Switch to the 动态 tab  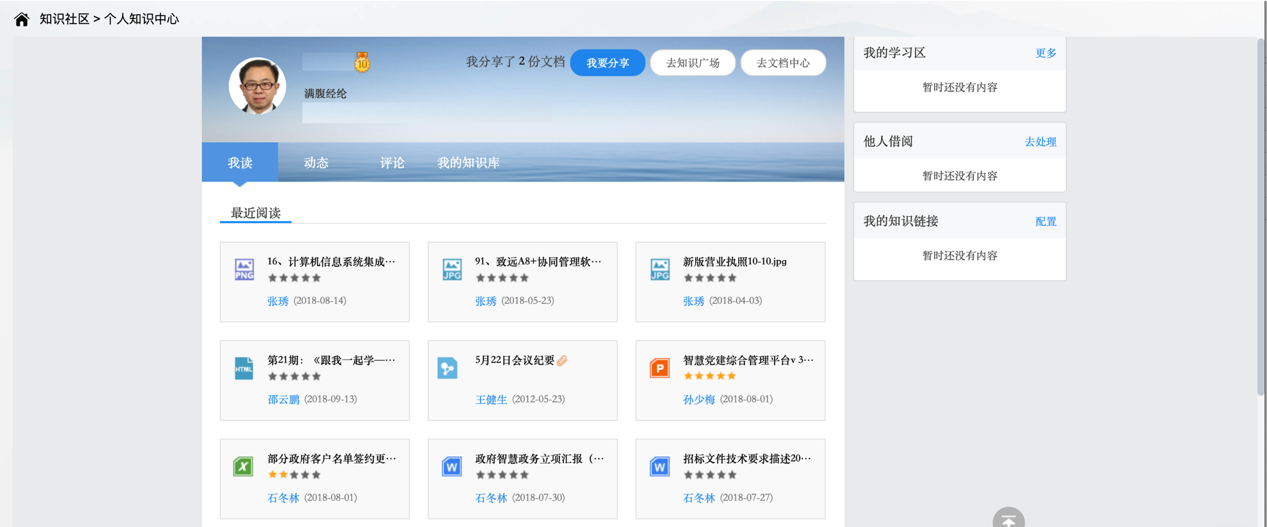click(316, 163)
